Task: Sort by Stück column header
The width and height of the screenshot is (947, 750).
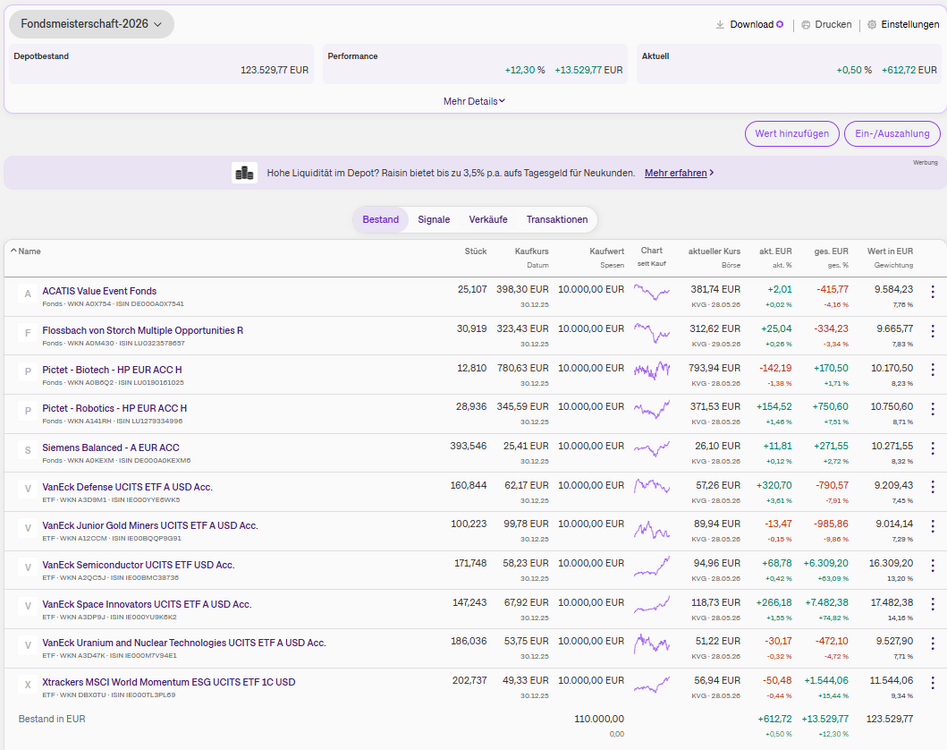Action: pyautogui.click(x=475, y=251)
